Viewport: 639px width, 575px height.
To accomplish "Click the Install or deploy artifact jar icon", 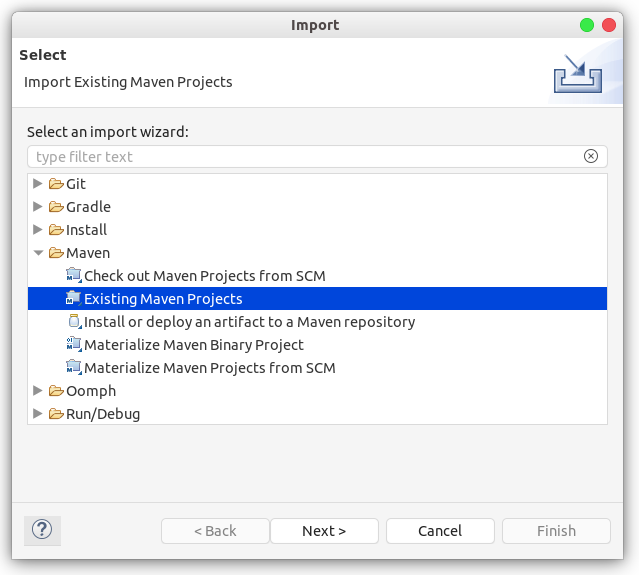I will 74,322.
